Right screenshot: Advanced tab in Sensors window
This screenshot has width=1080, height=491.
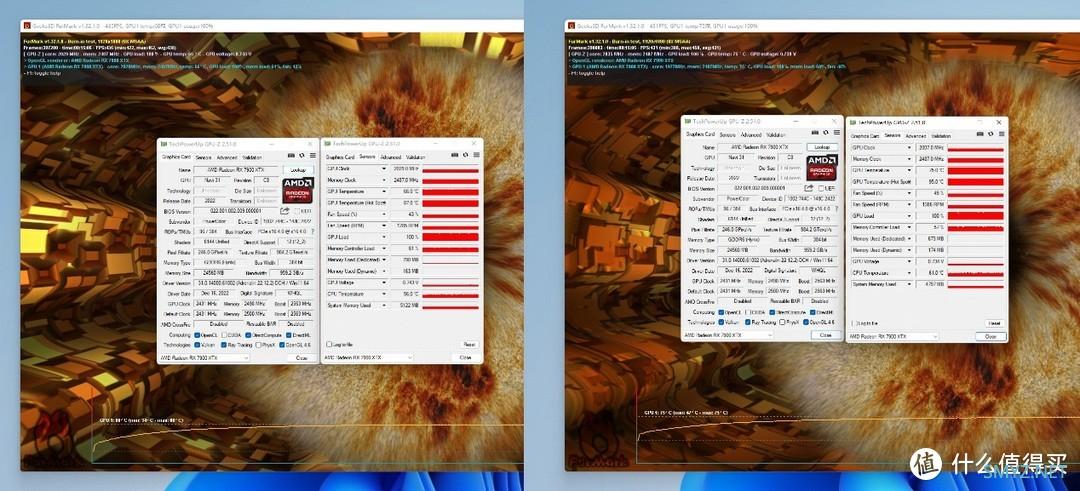[x=915, y=136]
